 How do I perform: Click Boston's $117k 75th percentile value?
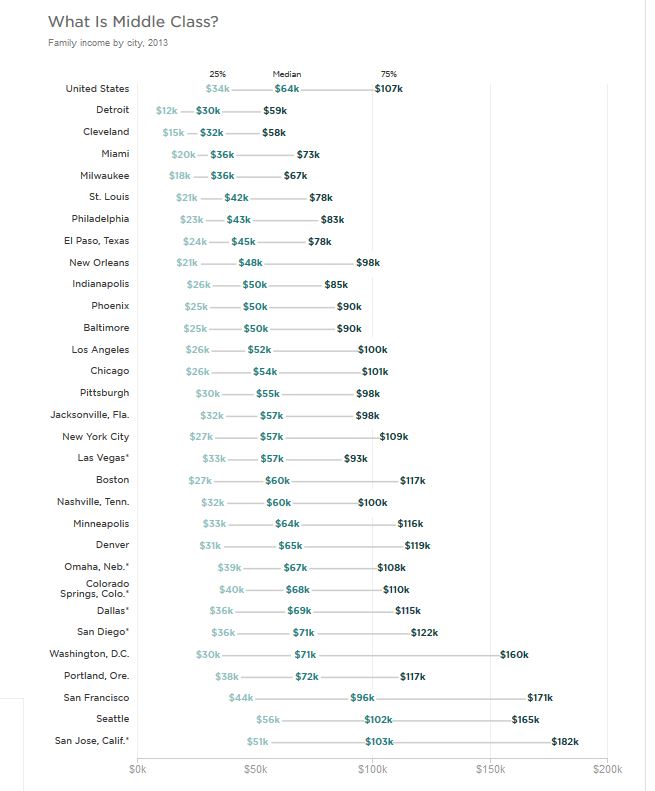[413, 481]
